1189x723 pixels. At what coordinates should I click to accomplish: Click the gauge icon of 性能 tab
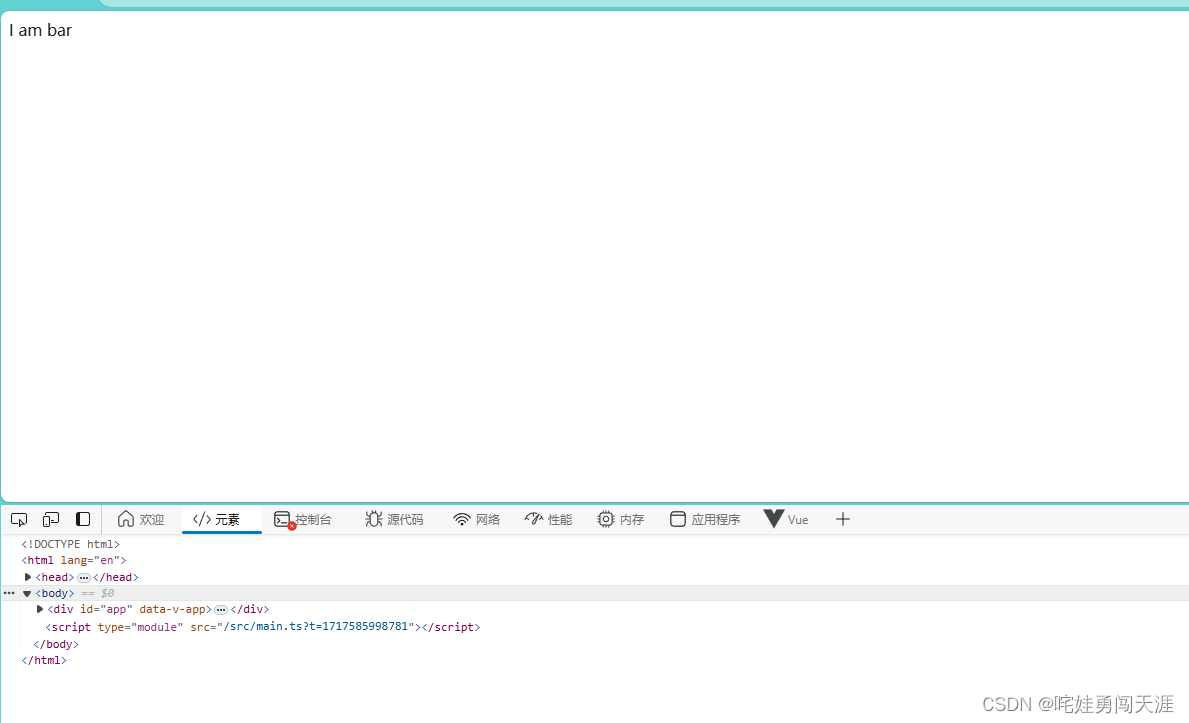[x=534, y=519]
